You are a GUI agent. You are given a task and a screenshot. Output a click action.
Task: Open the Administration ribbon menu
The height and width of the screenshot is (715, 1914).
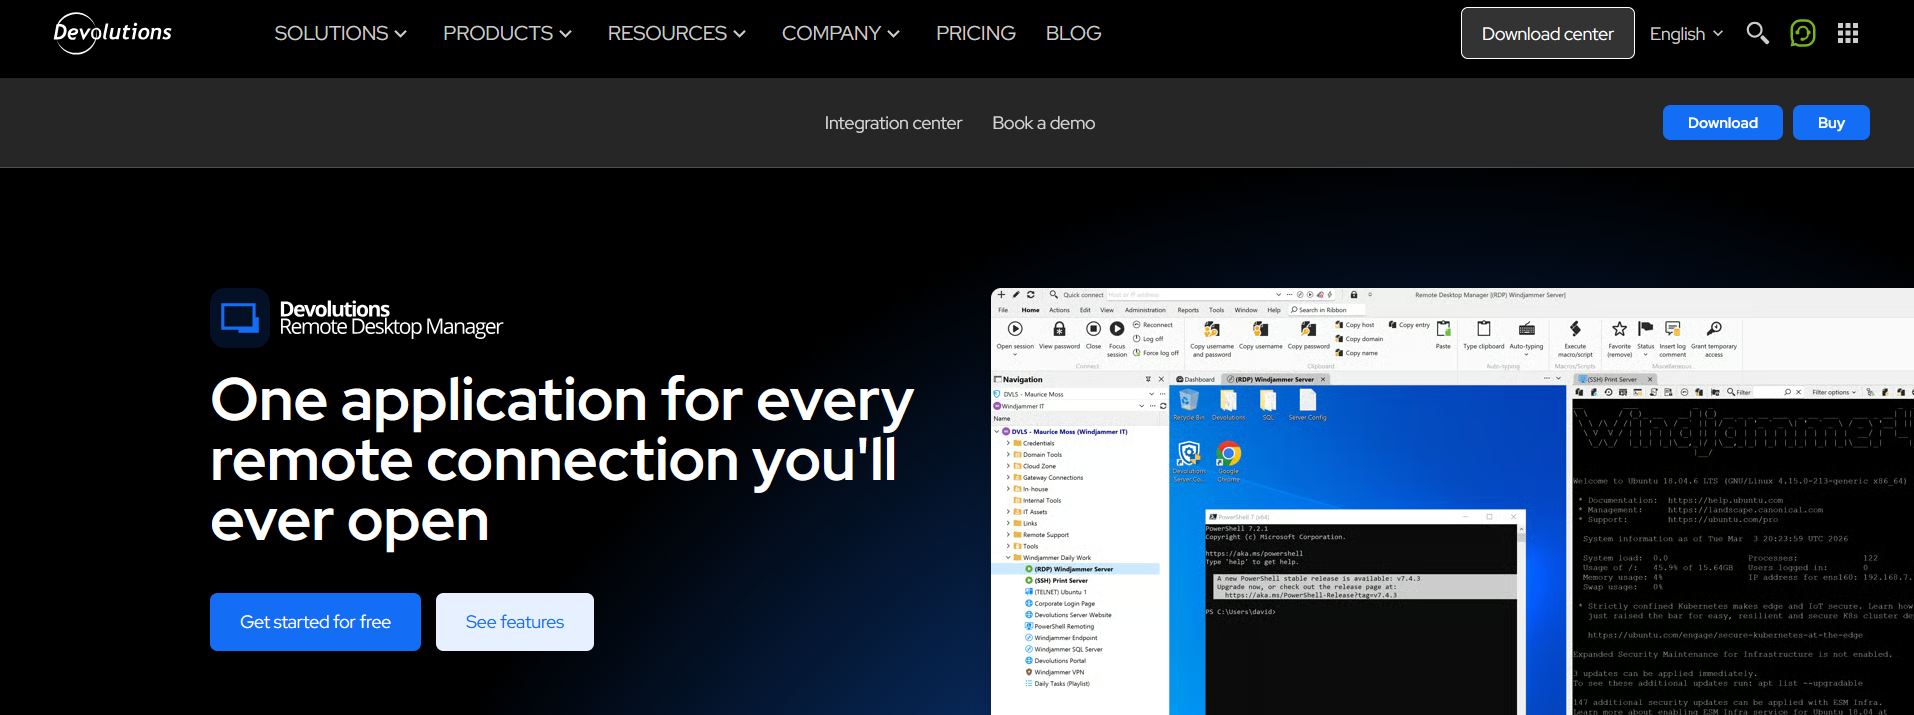click(x=1145, y=310)
